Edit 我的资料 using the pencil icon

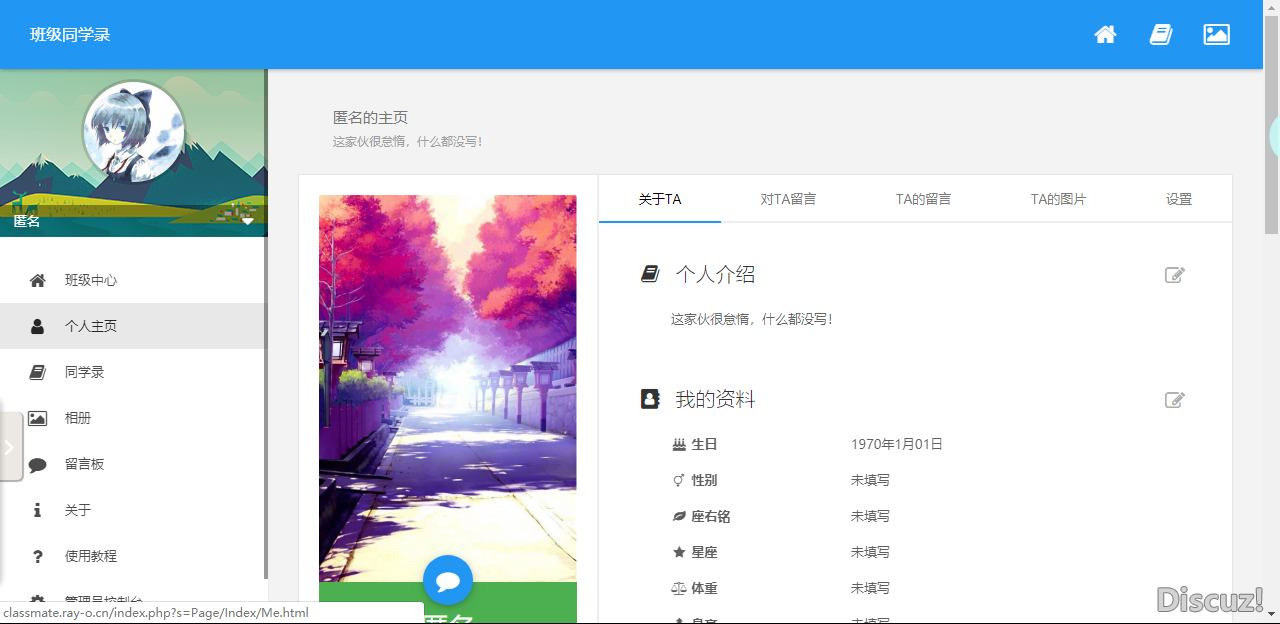tap(1174, 400)
